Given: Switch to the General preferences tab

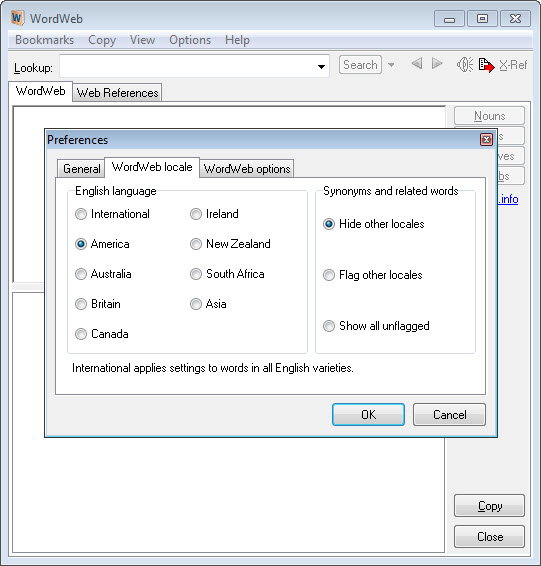Looking at the screenshot, I should coord(81,169).
